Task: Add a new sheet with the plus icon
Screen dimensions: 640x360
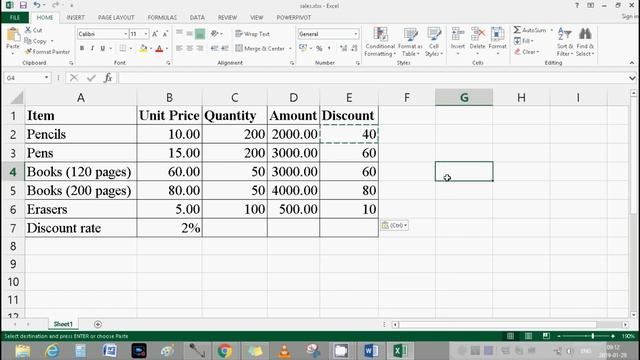Action: pyautogui.click(x=98, y=324)
